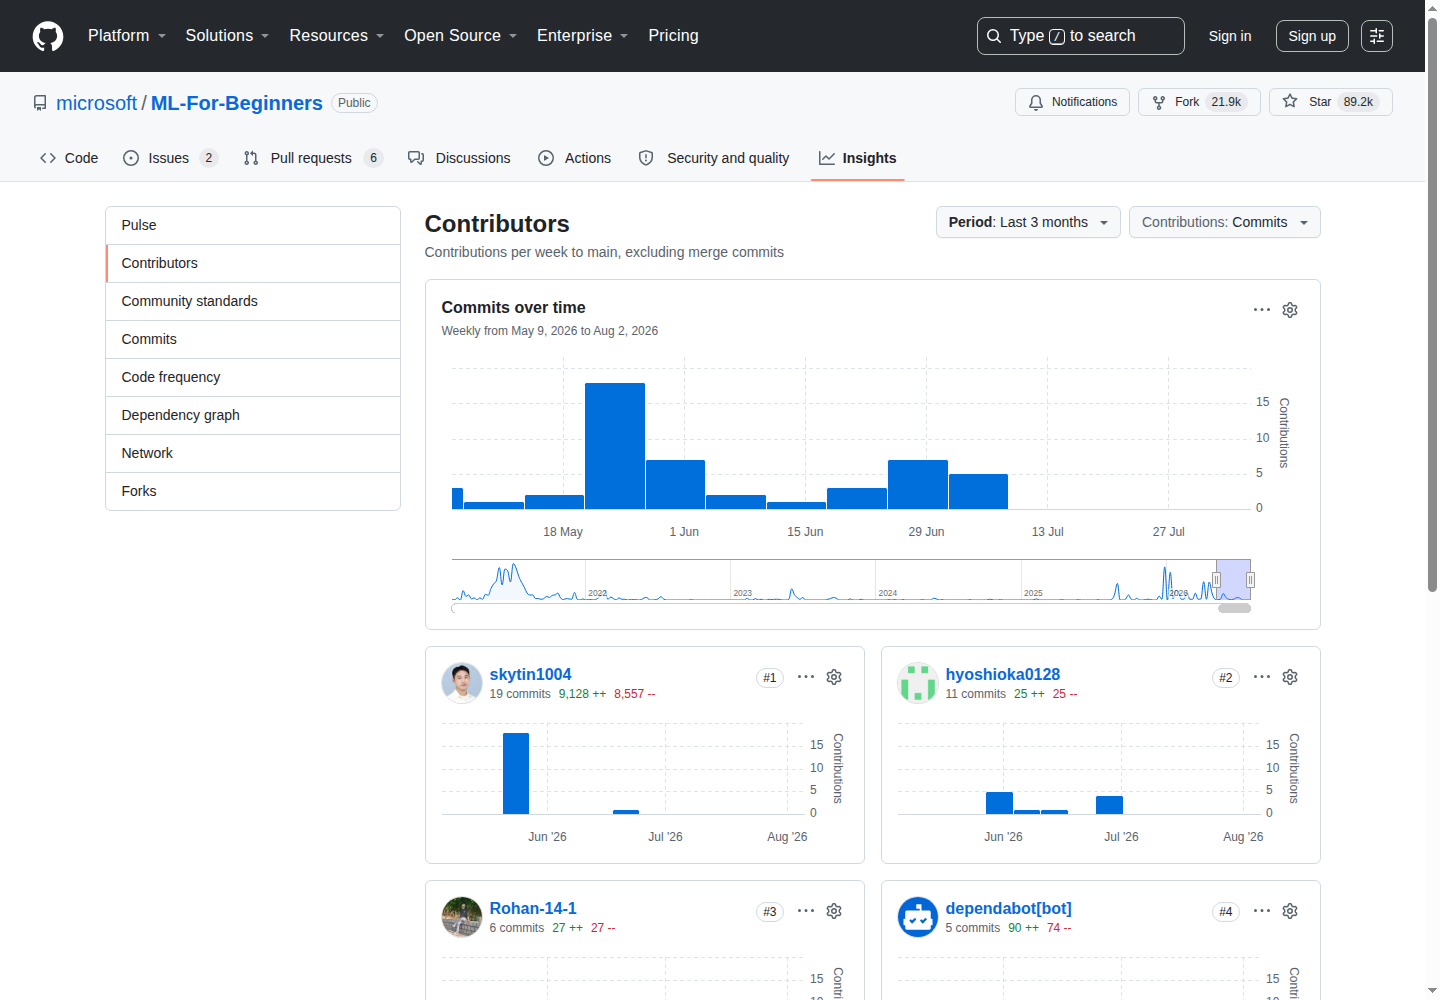Switch to the Pull requests tab

pyautogui.click(x=312, y=158)
